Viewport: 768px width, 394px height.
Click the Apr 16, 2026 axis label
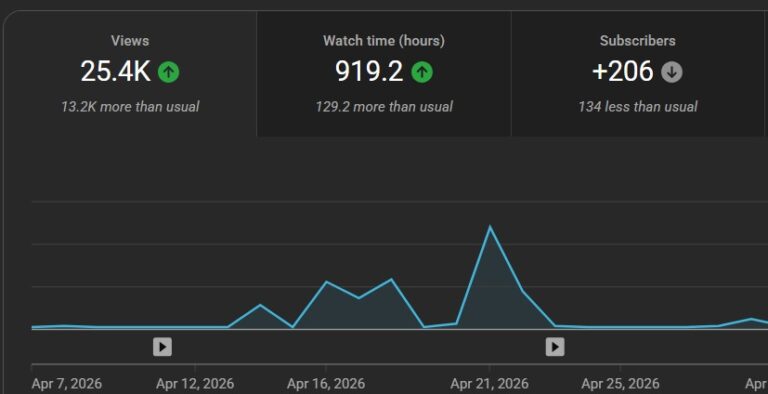(326, 384)
